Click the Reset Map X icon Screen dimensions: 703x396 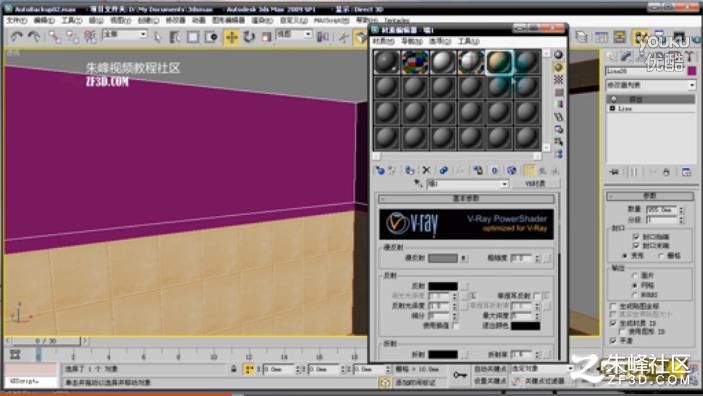click(426, 170)
